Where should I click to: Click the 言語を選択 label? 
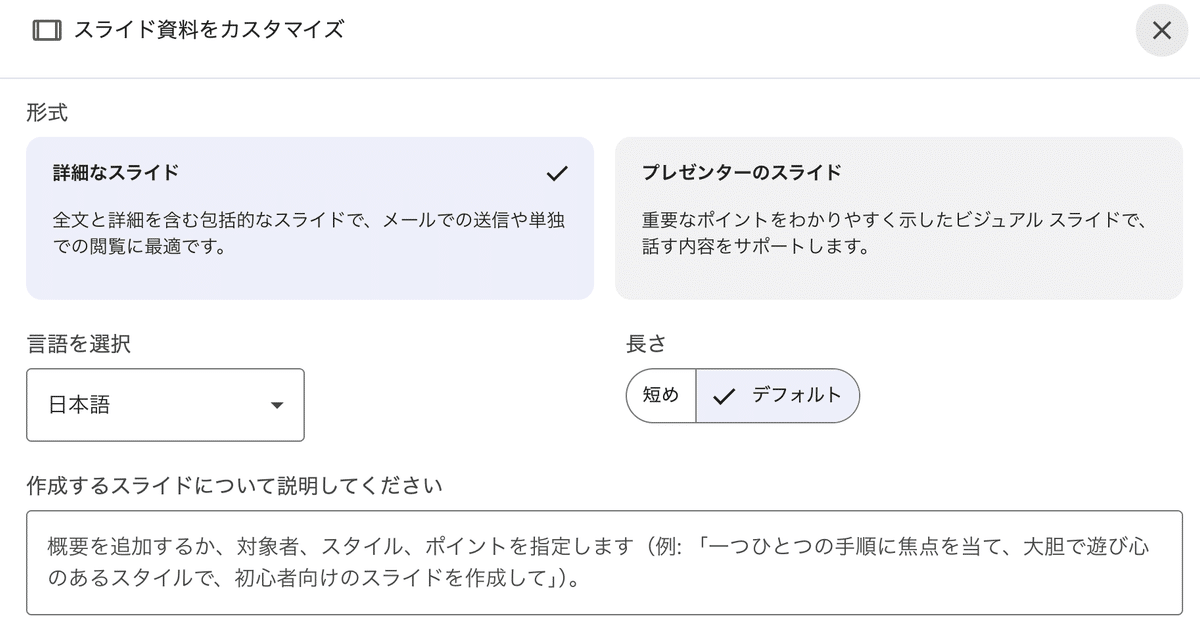point(78,344)
